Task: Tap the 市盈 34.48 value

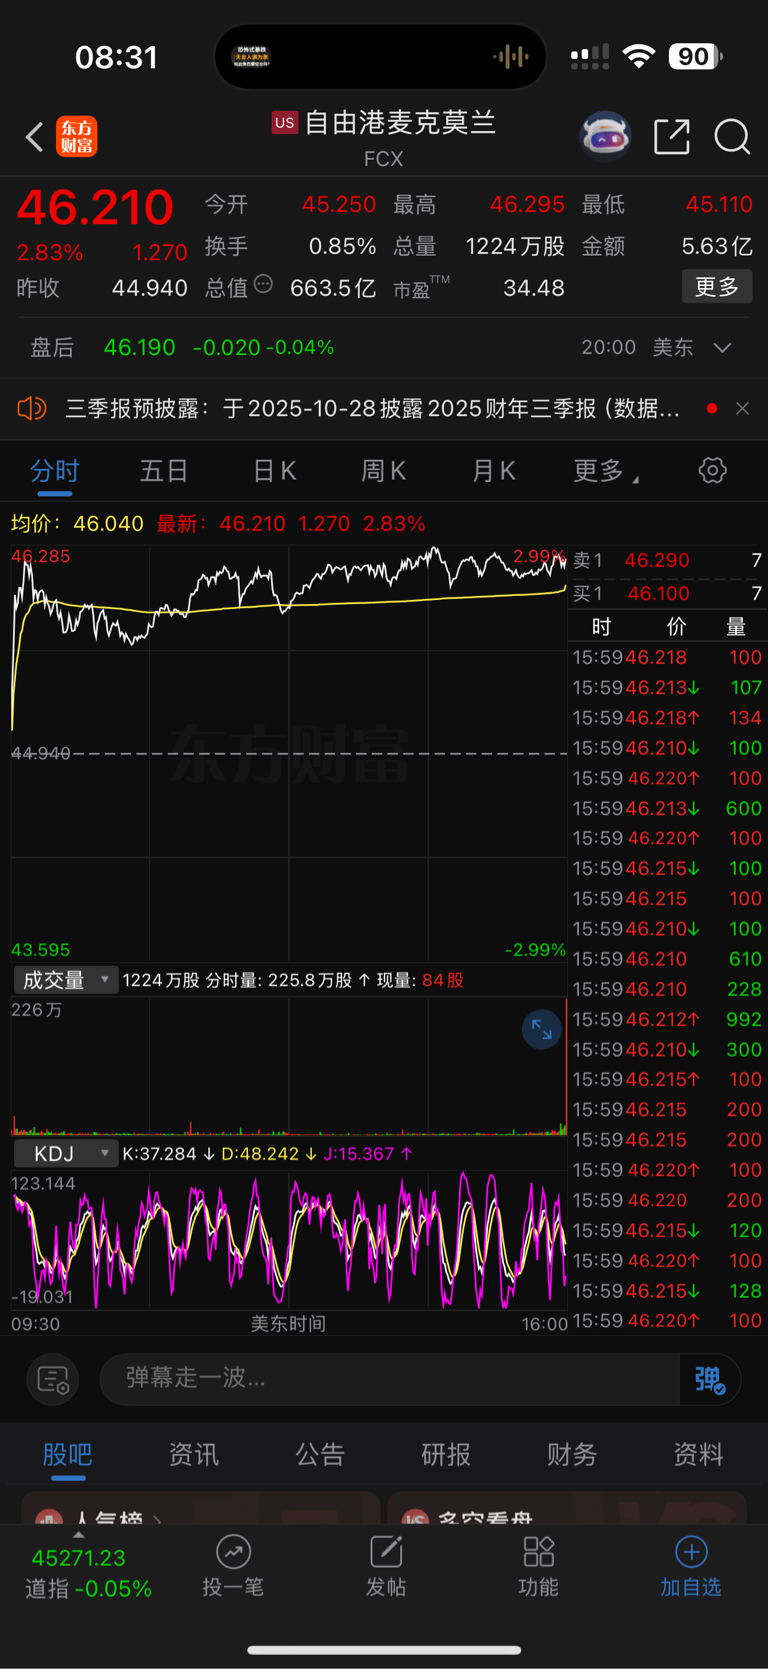Action: [533, 288]
